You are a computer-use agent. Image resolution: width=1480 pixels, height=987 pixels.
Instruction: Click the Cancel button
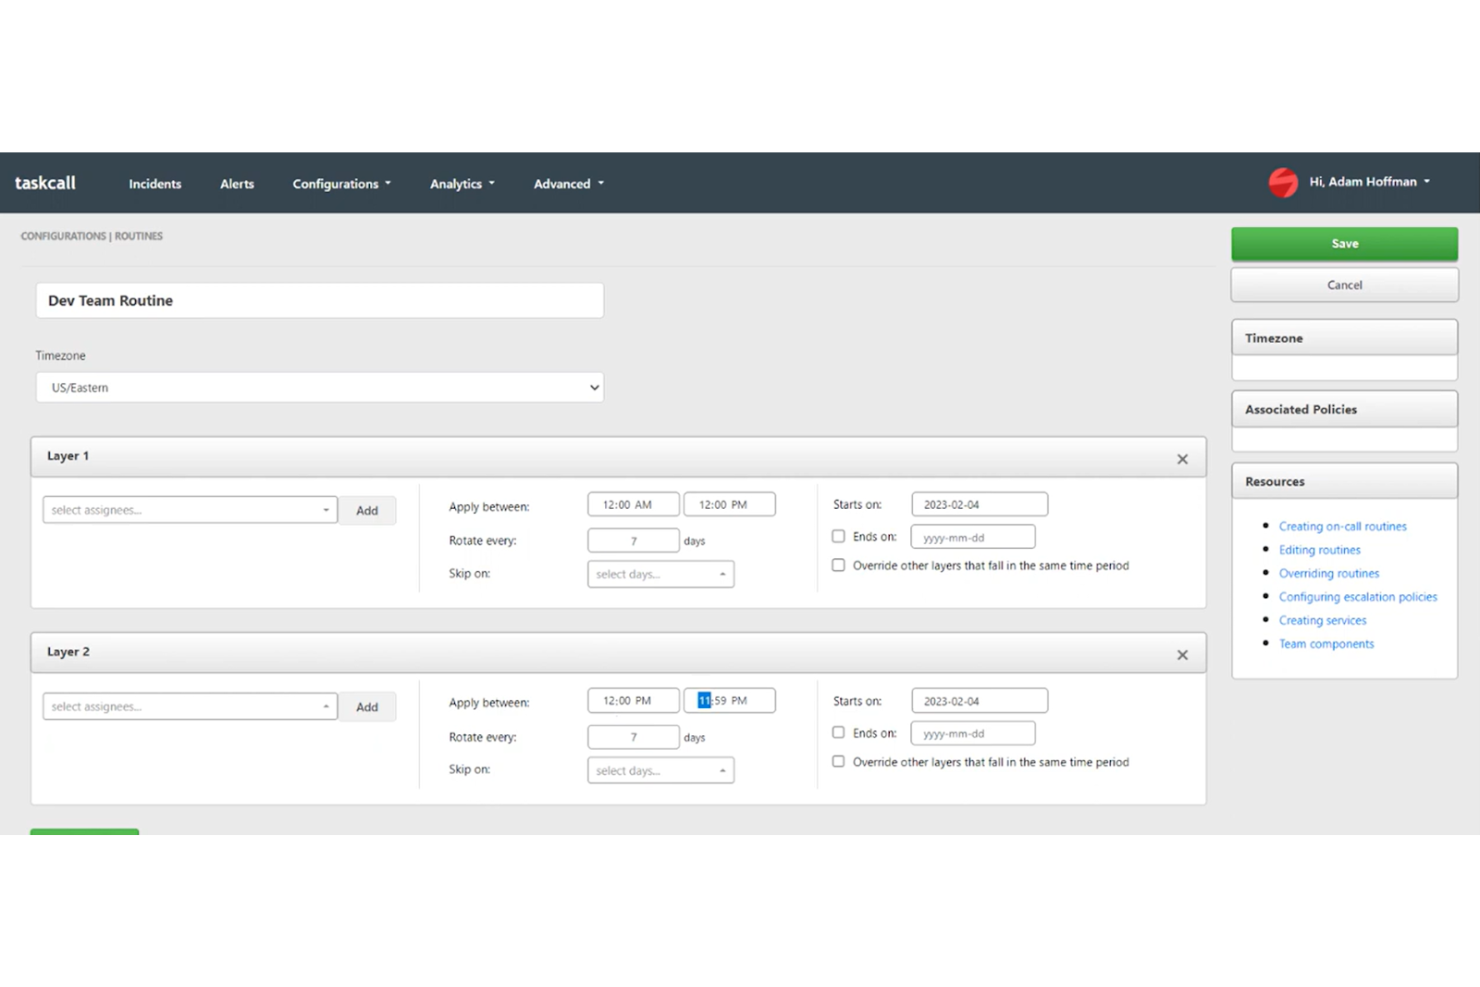click(x=1343, y=285)
